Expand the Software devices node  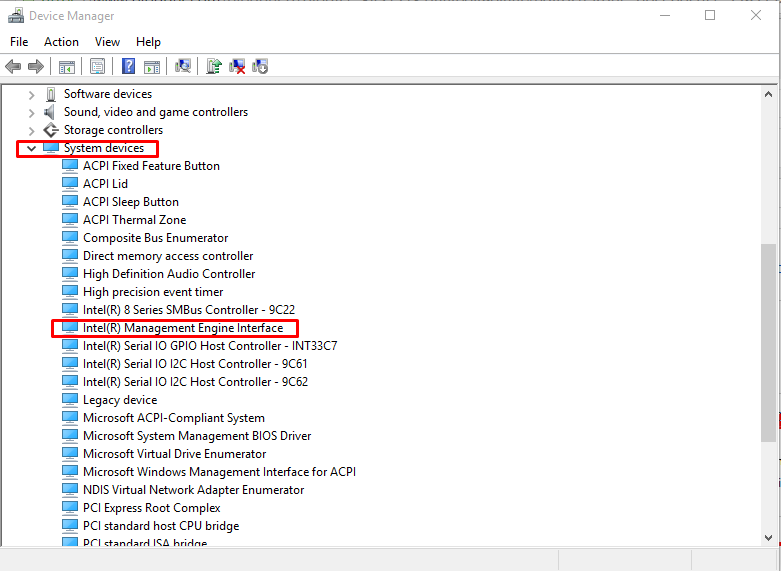[31, 95]
